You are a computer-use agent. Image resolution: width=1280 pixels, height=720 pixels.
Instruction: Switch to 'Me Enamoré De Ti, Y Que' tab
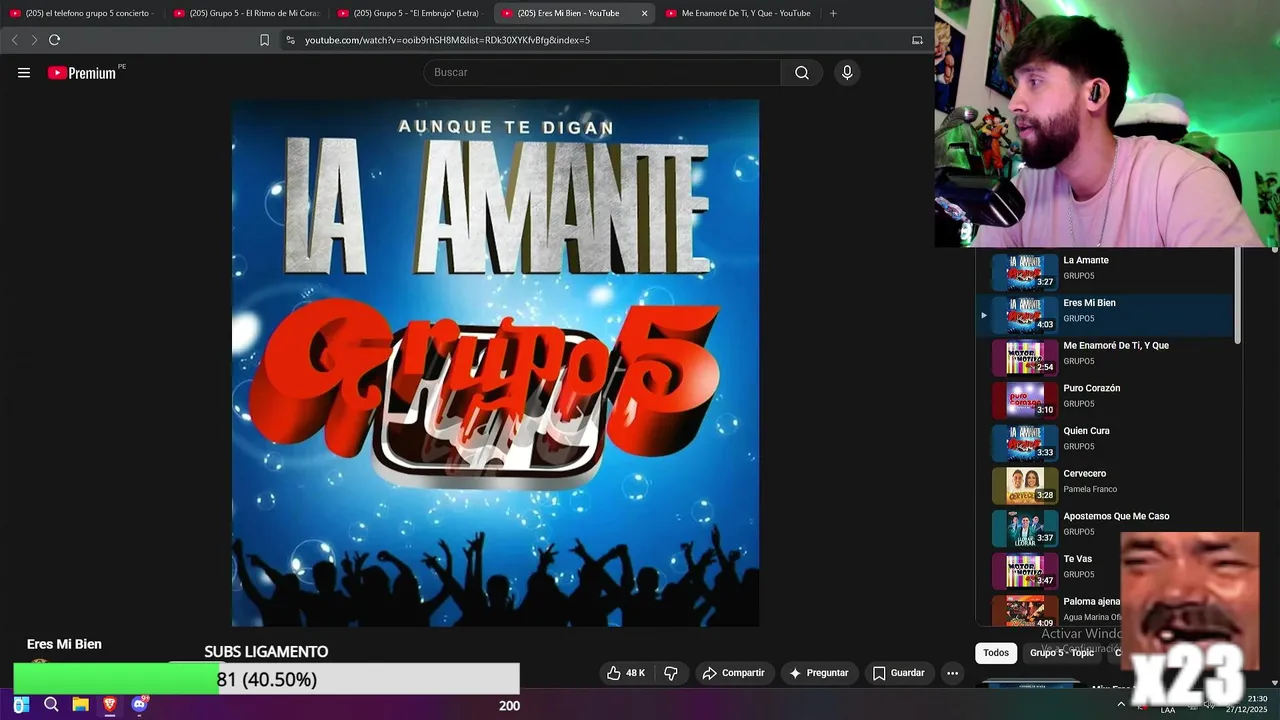pyautogui.click(x=738, y=13)
